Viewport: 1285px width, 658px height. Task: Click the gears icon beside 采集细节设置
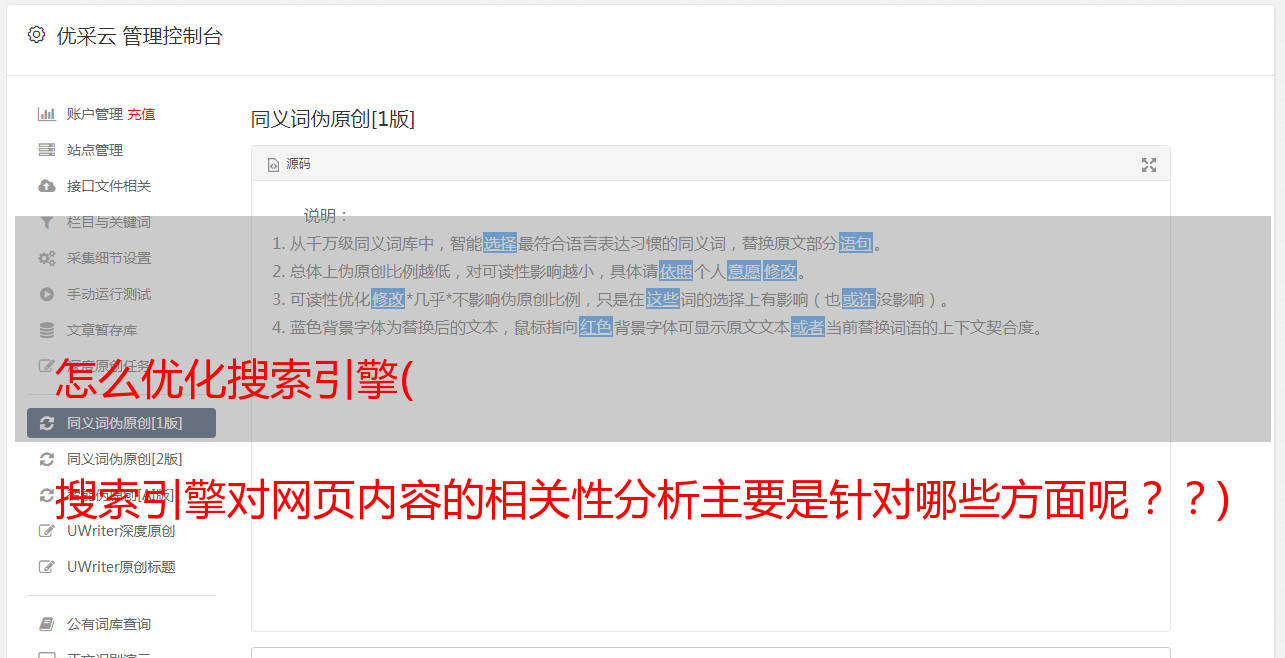point(46,258)
